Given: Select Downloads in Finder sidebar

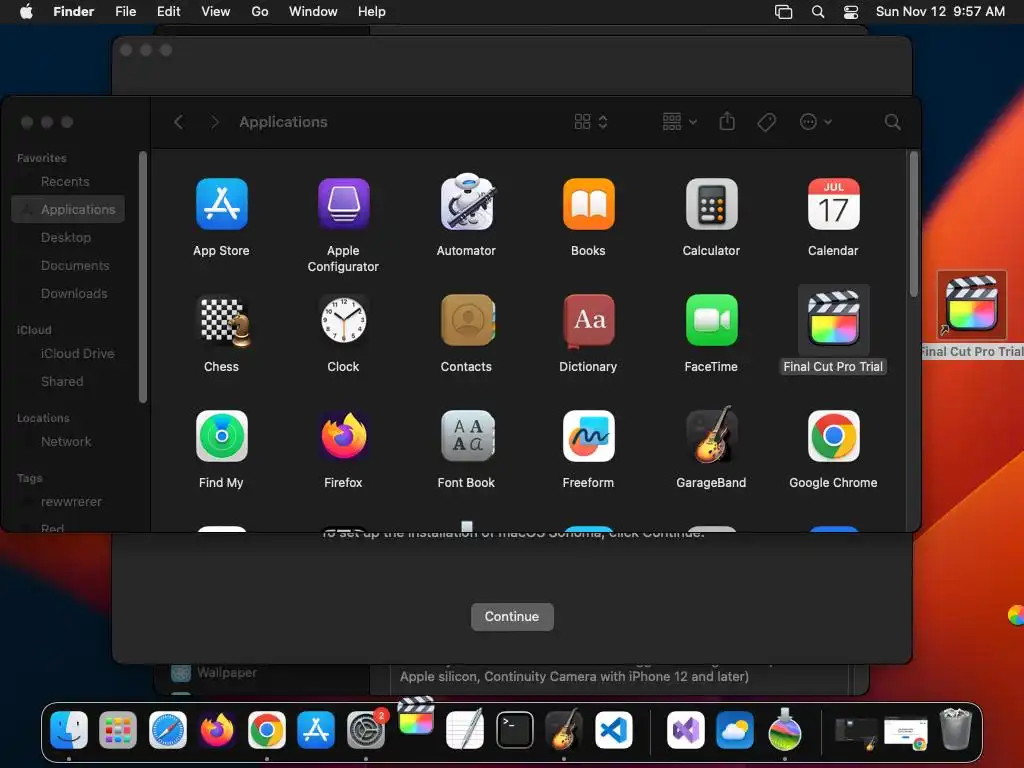Looking at the screenshot, I should coord(74,294).
